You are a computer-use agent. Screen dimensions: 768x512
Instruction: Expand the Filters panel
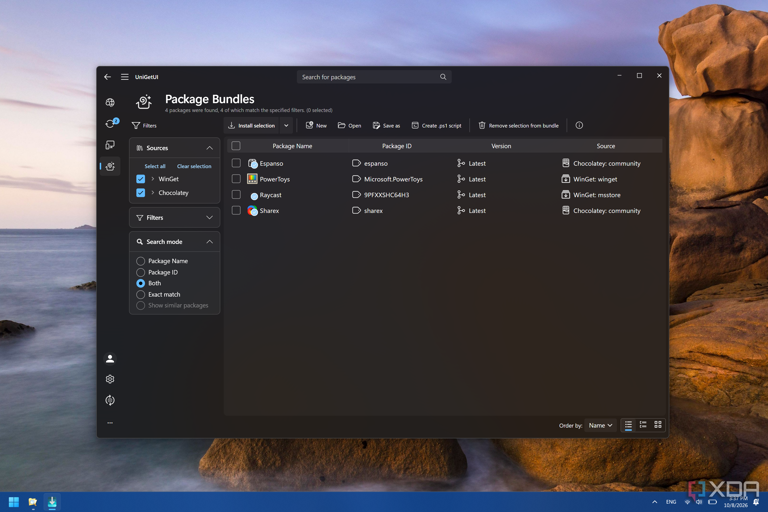[210, 218]
